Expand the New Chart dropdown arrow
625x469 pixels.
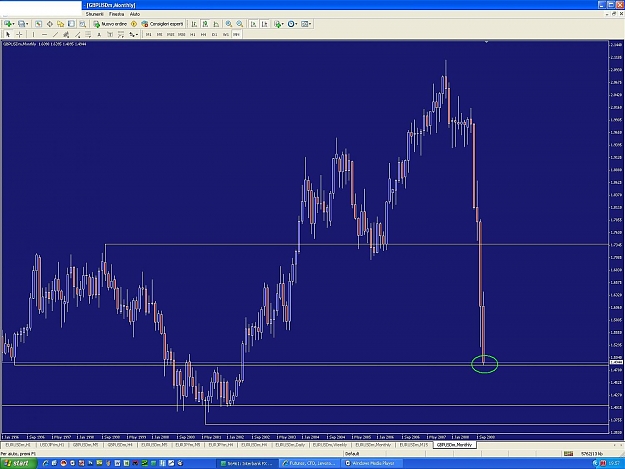point(13,24)
